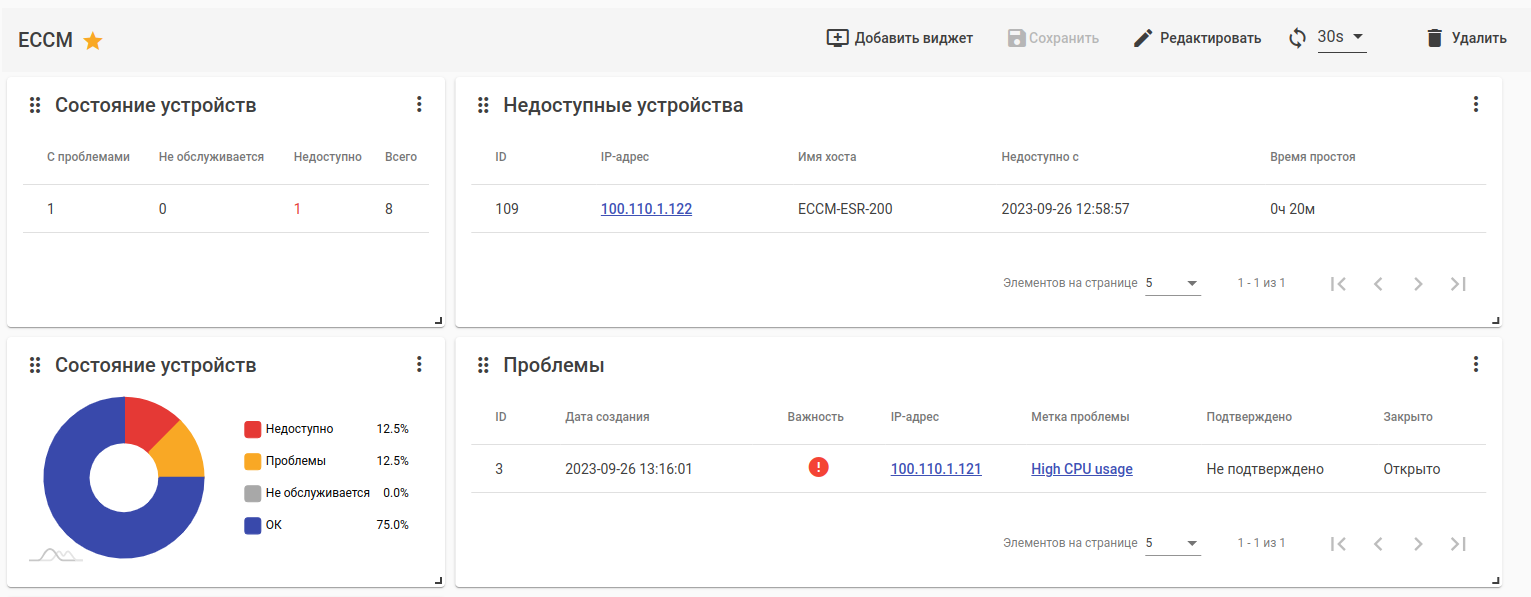Image resolution: width=1531 pixels, height=597 pixels.
Task: Open items-per-page dropdown in Проблемы
Action: tap(1172, 543)
